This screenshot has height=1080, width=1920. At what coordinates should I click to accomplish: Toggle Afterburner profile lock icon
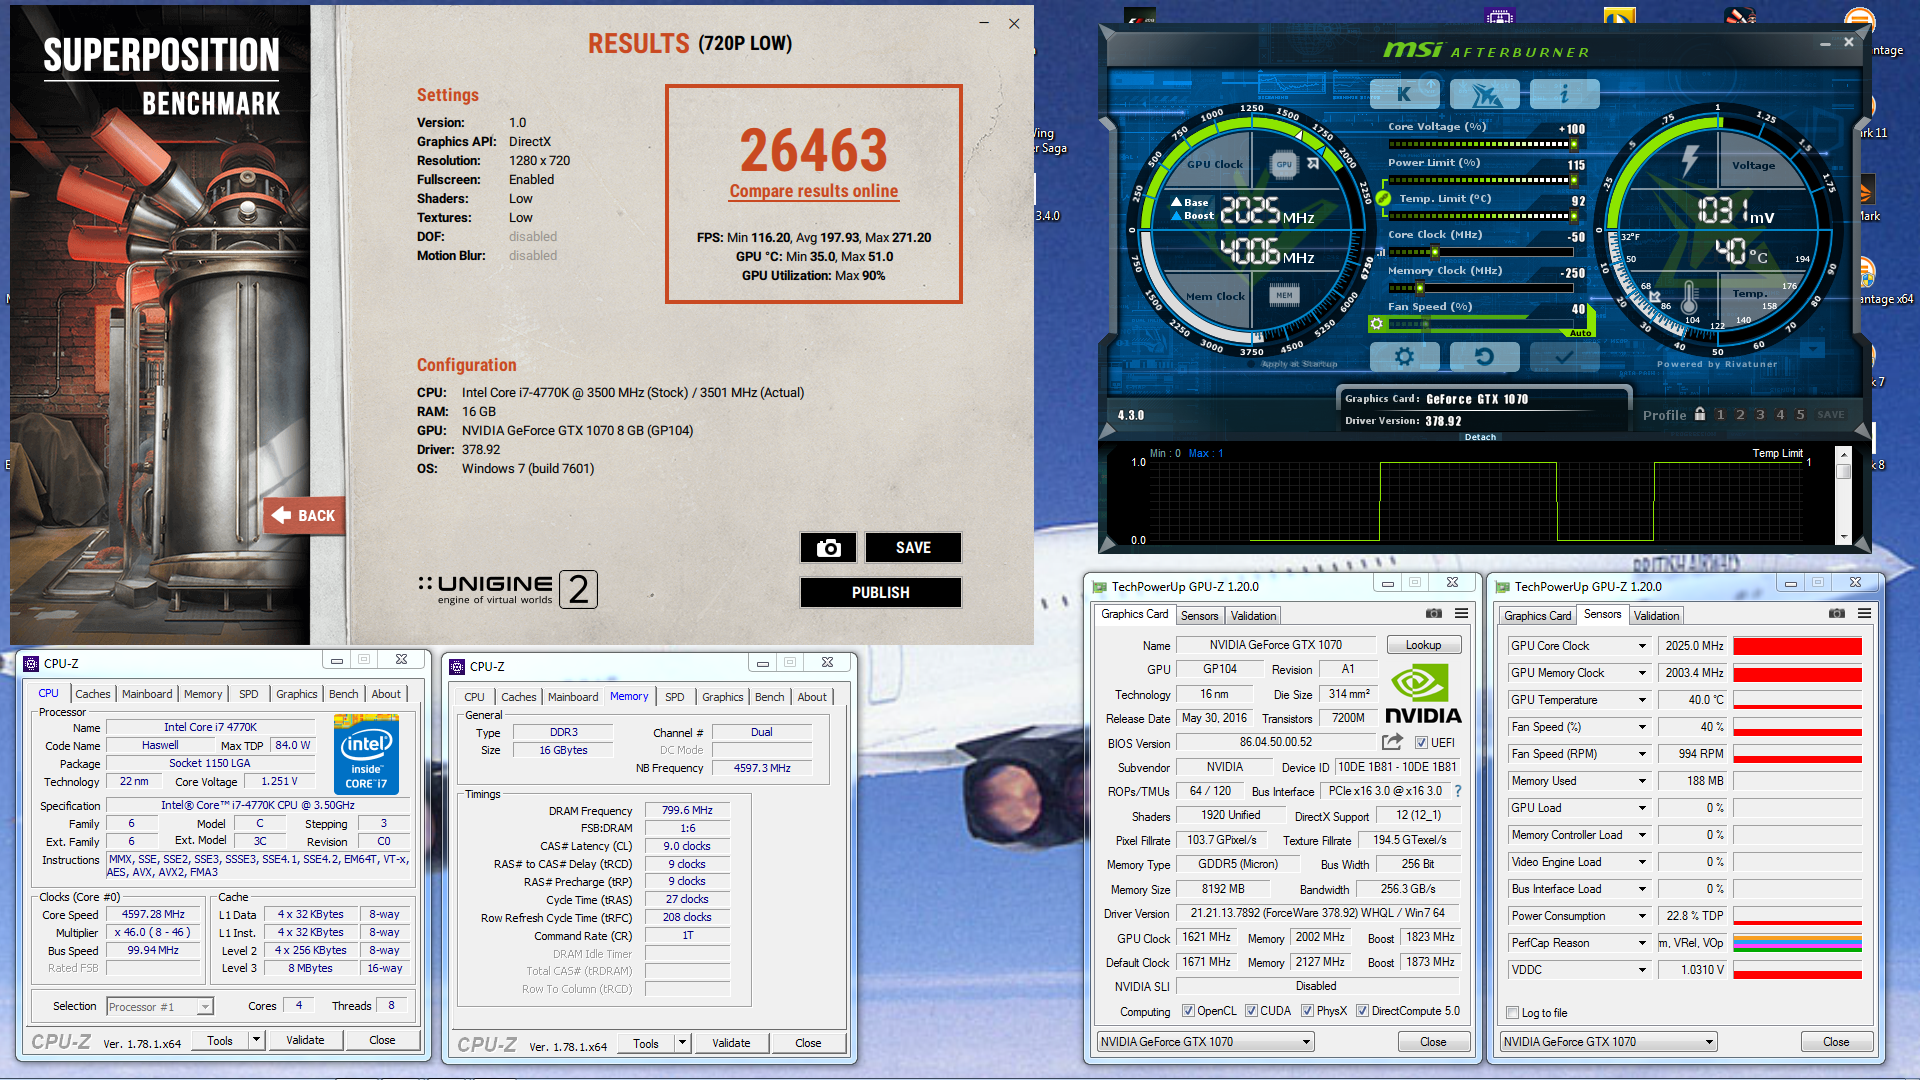(x=1699, y=414)
